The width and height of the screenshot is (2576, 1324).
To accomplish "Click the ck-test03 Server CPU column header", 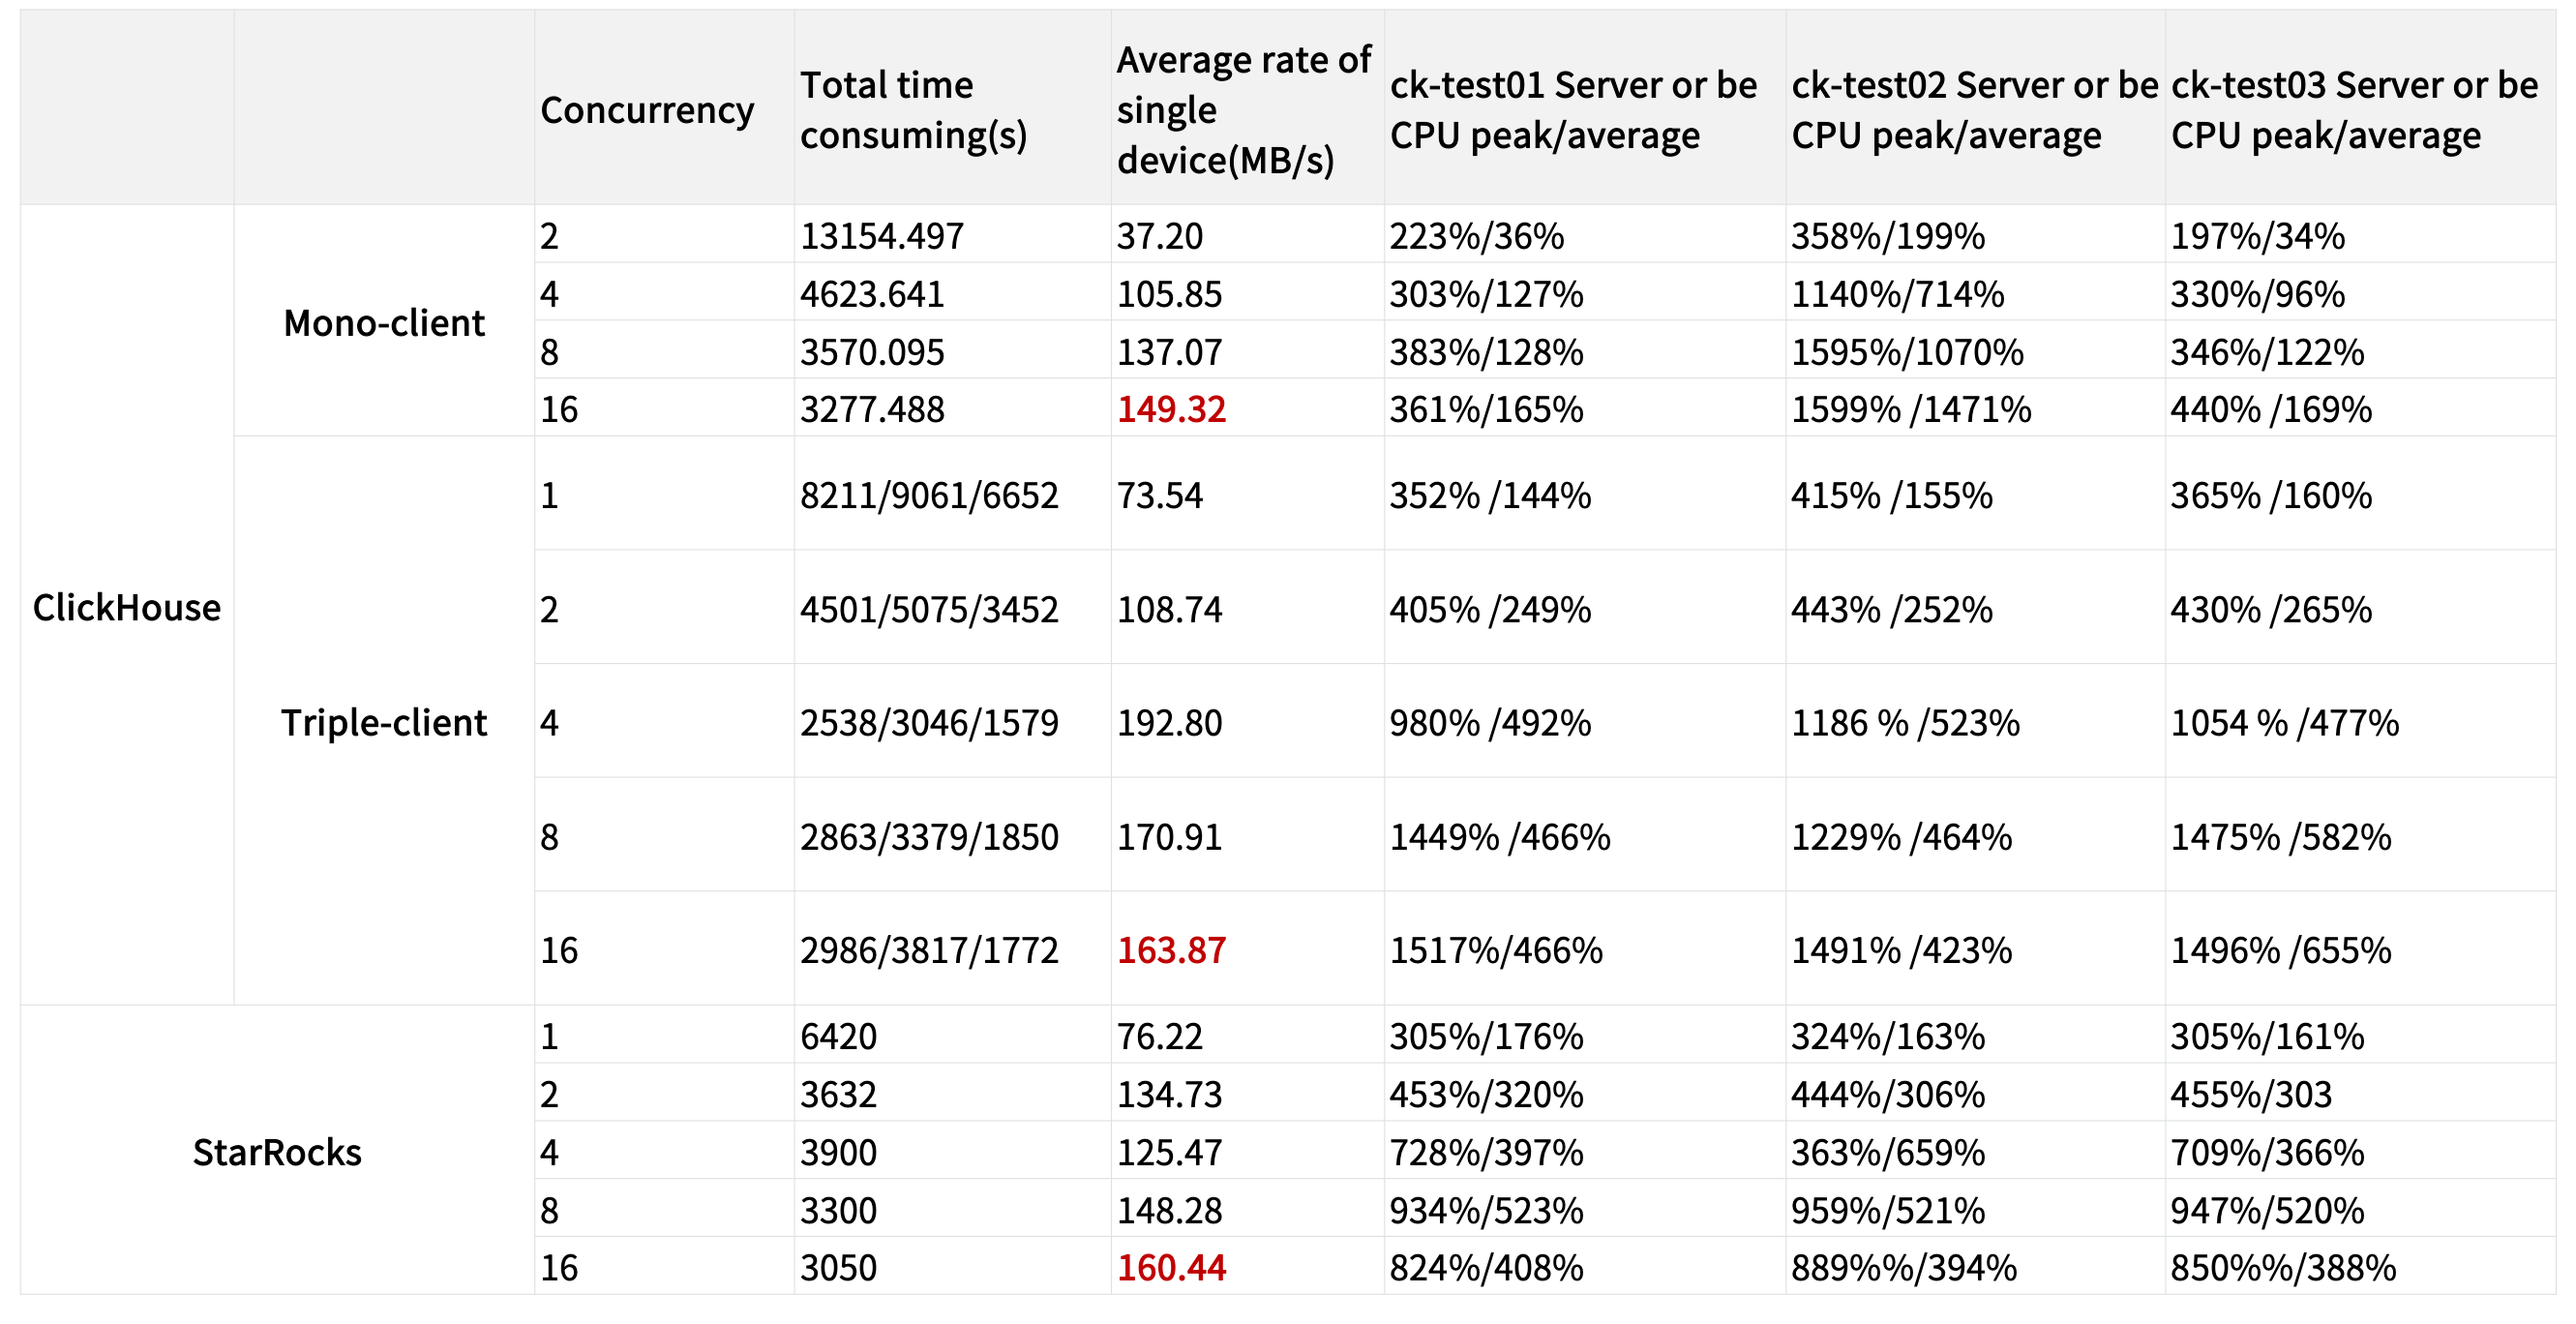I will (x=2360, y=107).
